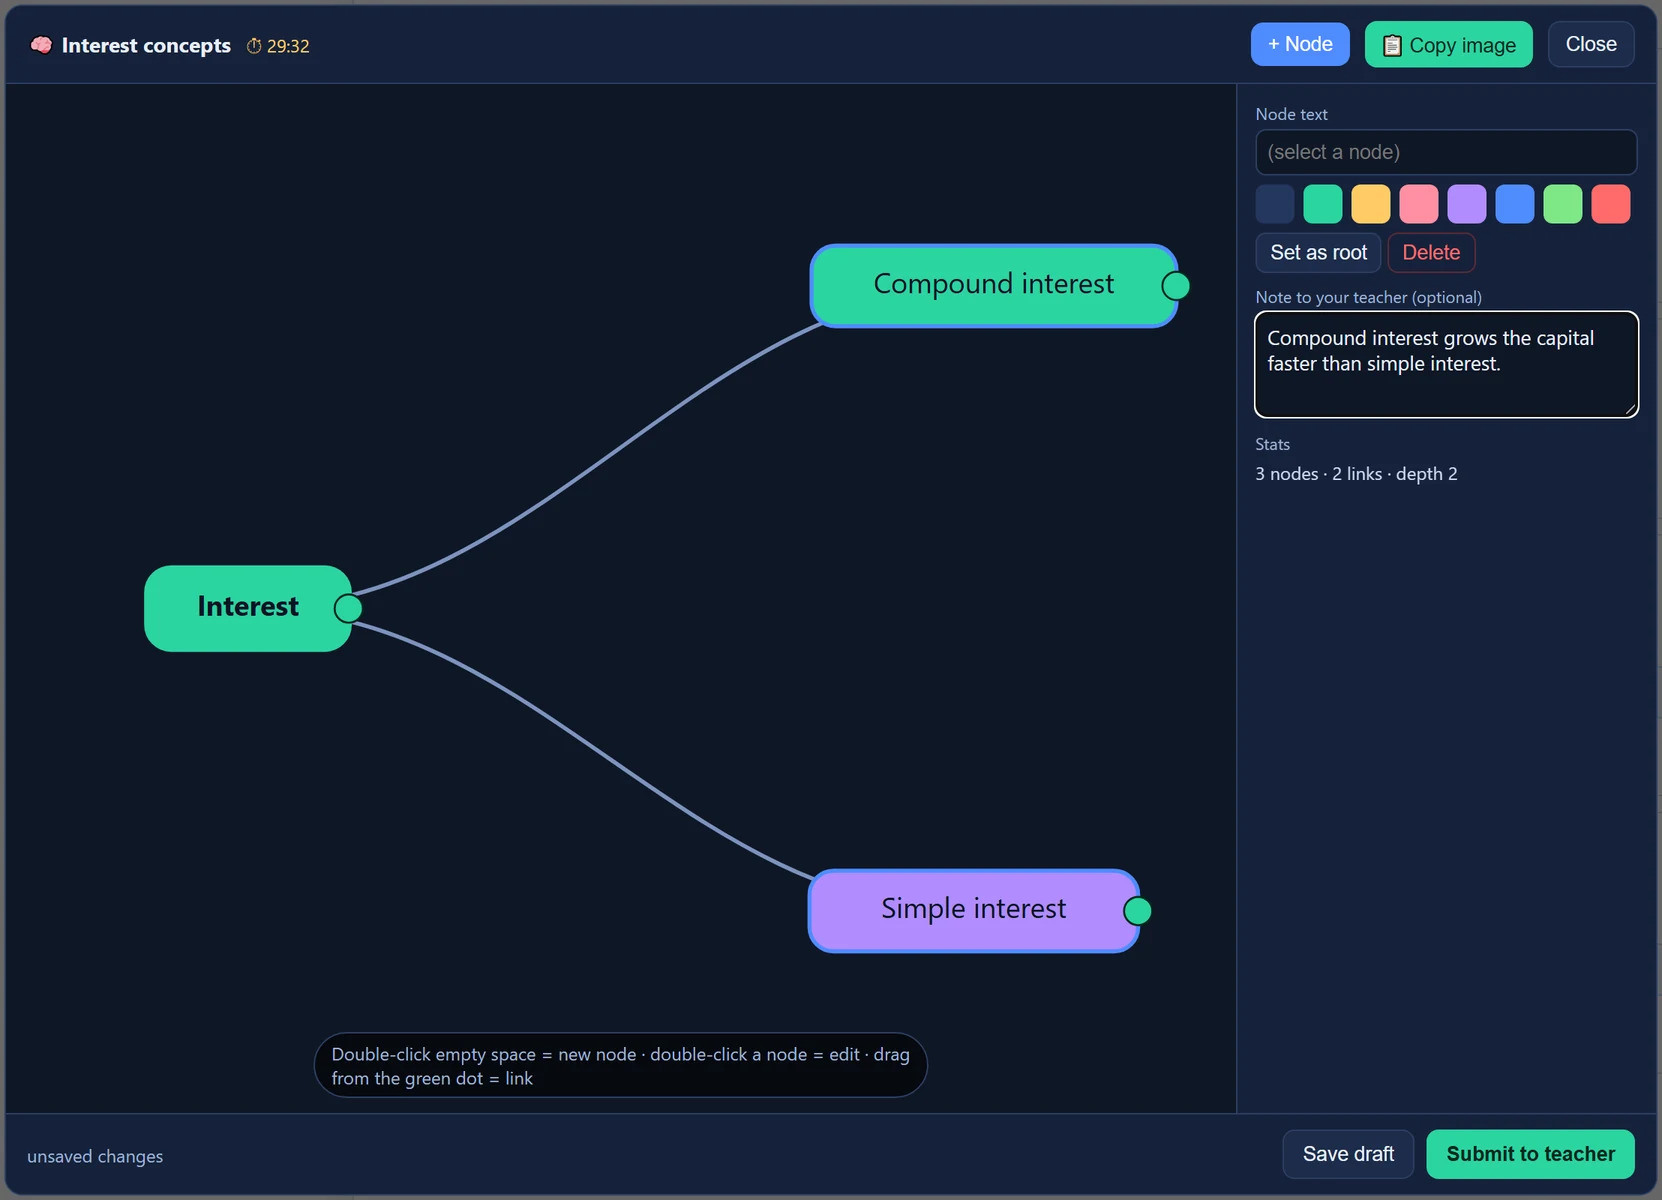Close the mind map editor
Image resolution: width=1662 pixels, height=1200 pixels.
pos(1591,44)
